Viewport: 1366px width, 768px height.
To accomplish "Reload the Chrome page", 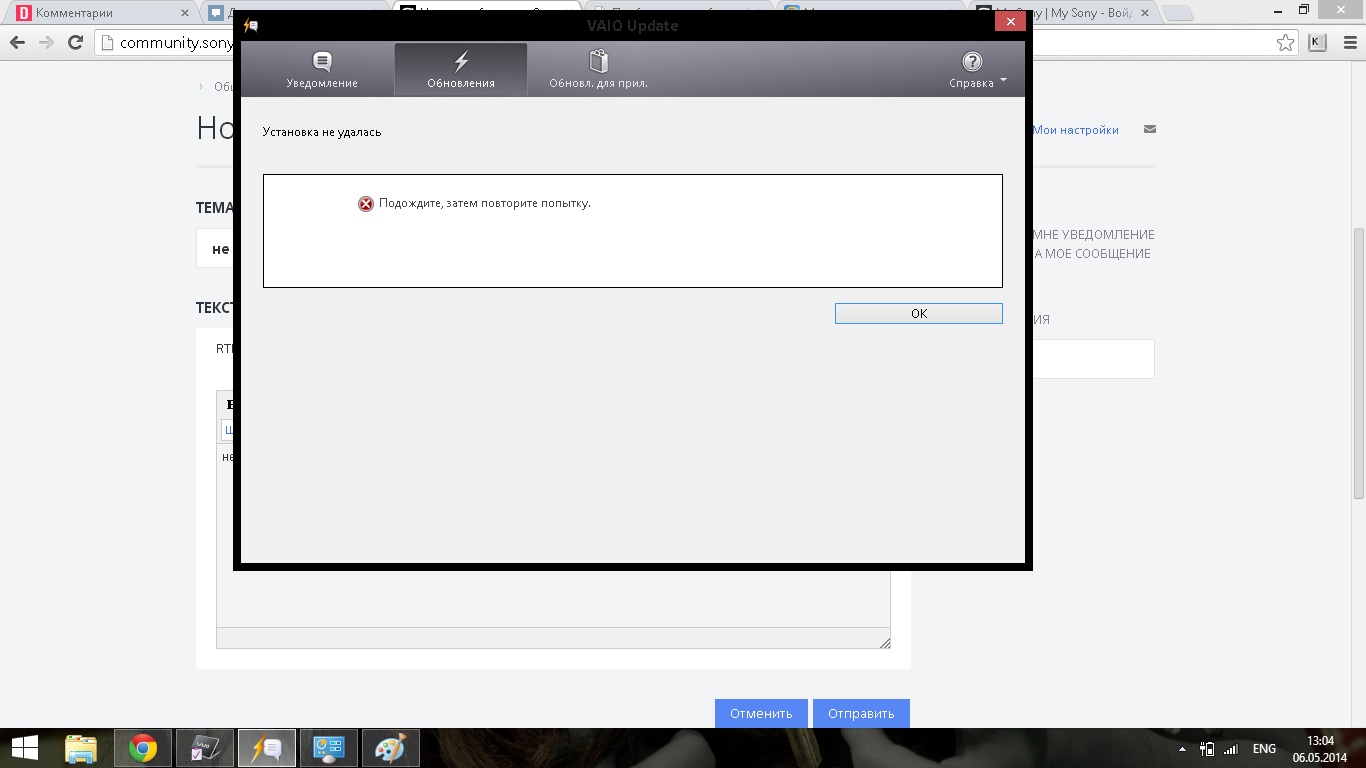I will tap(75, 43).
